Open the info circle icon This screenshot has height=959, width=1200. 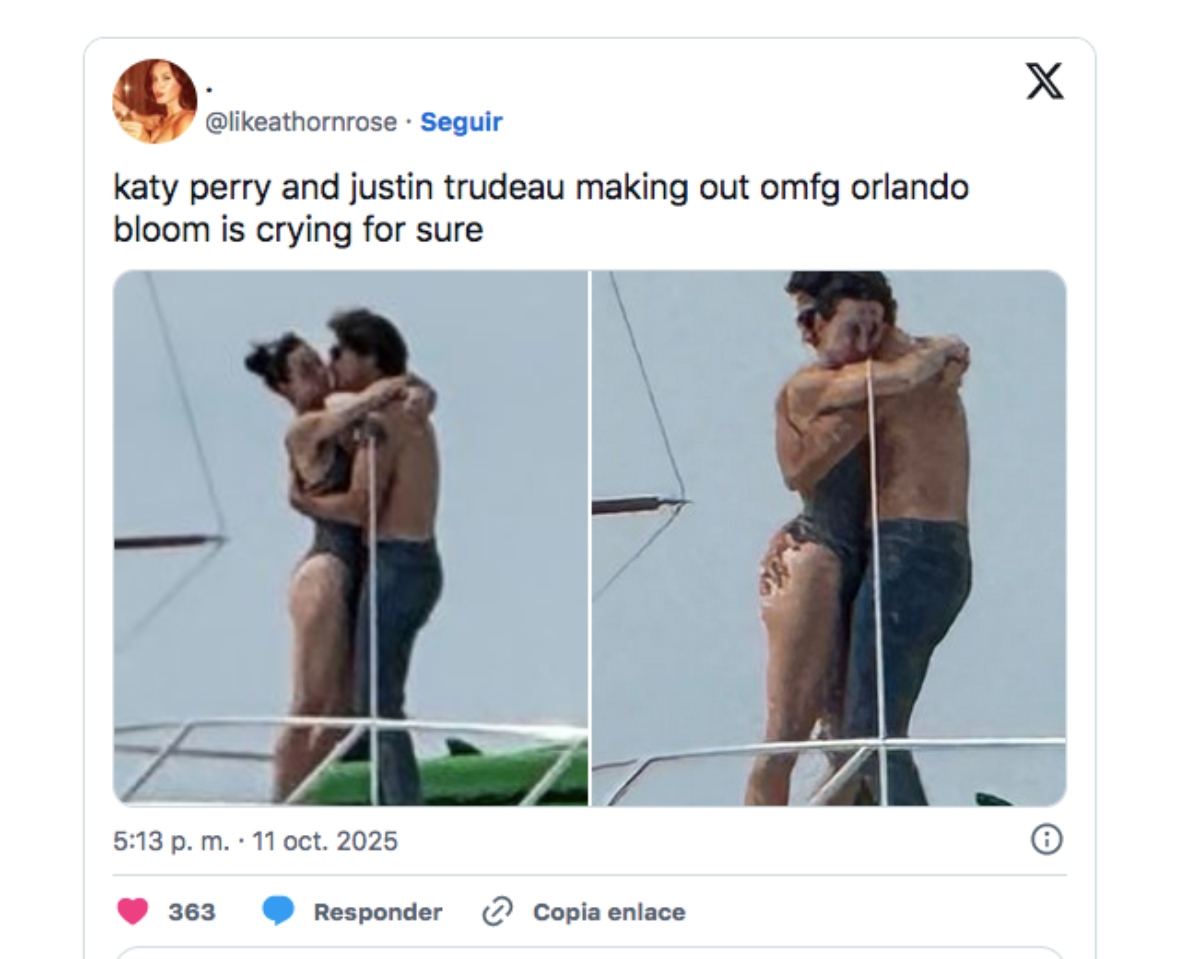[x=1046, y=840]
